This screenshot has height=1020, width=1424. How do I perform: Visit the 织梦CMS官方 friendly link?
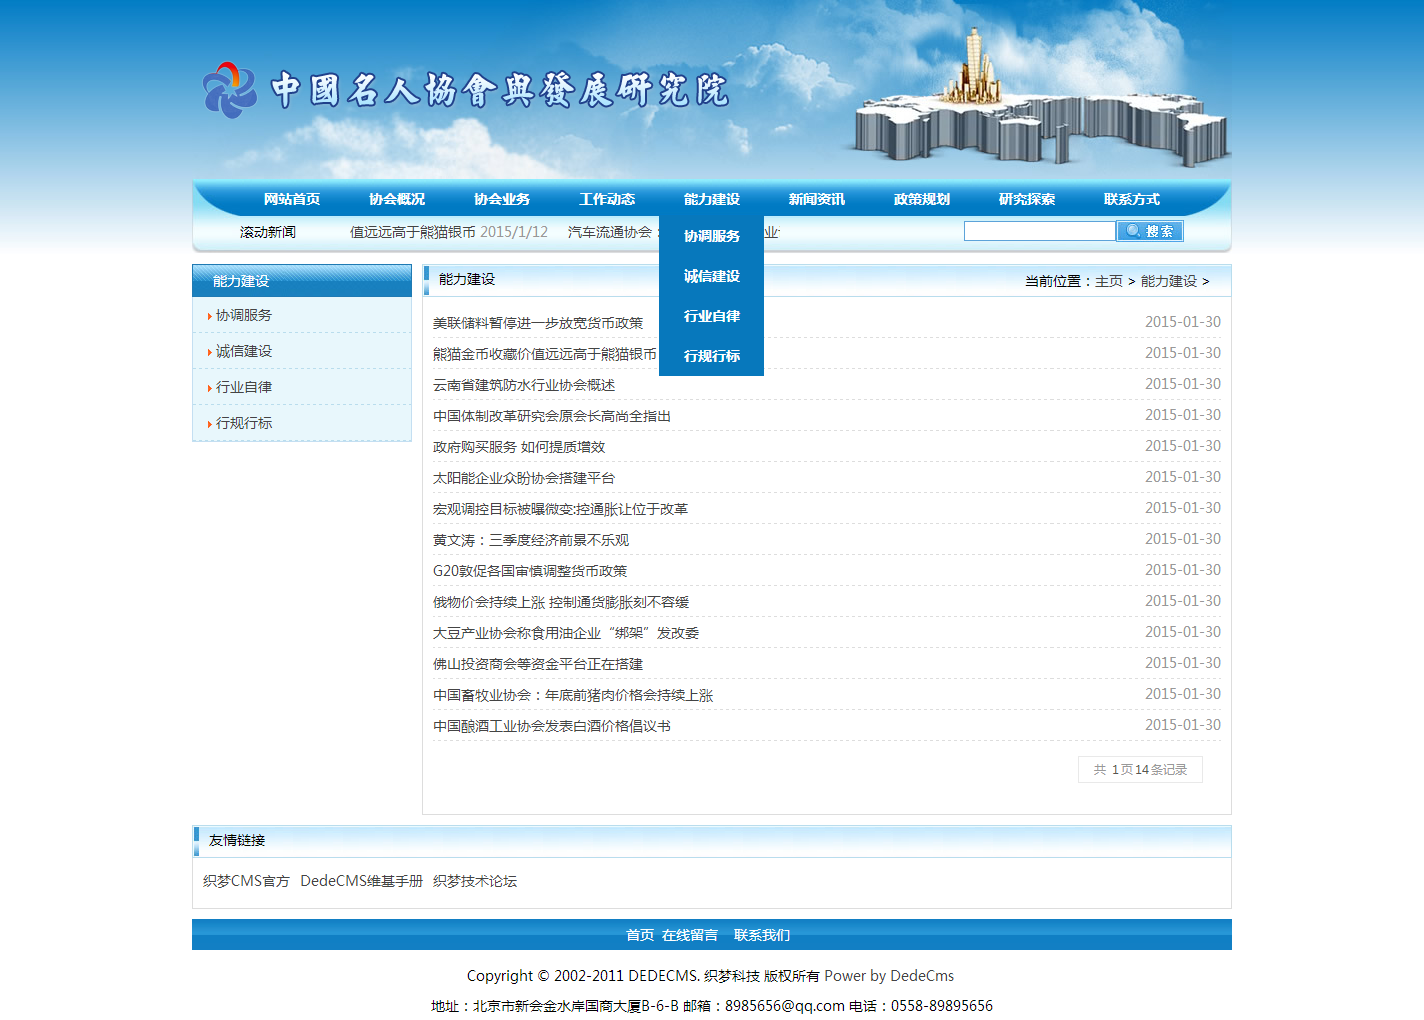[246, 881]
